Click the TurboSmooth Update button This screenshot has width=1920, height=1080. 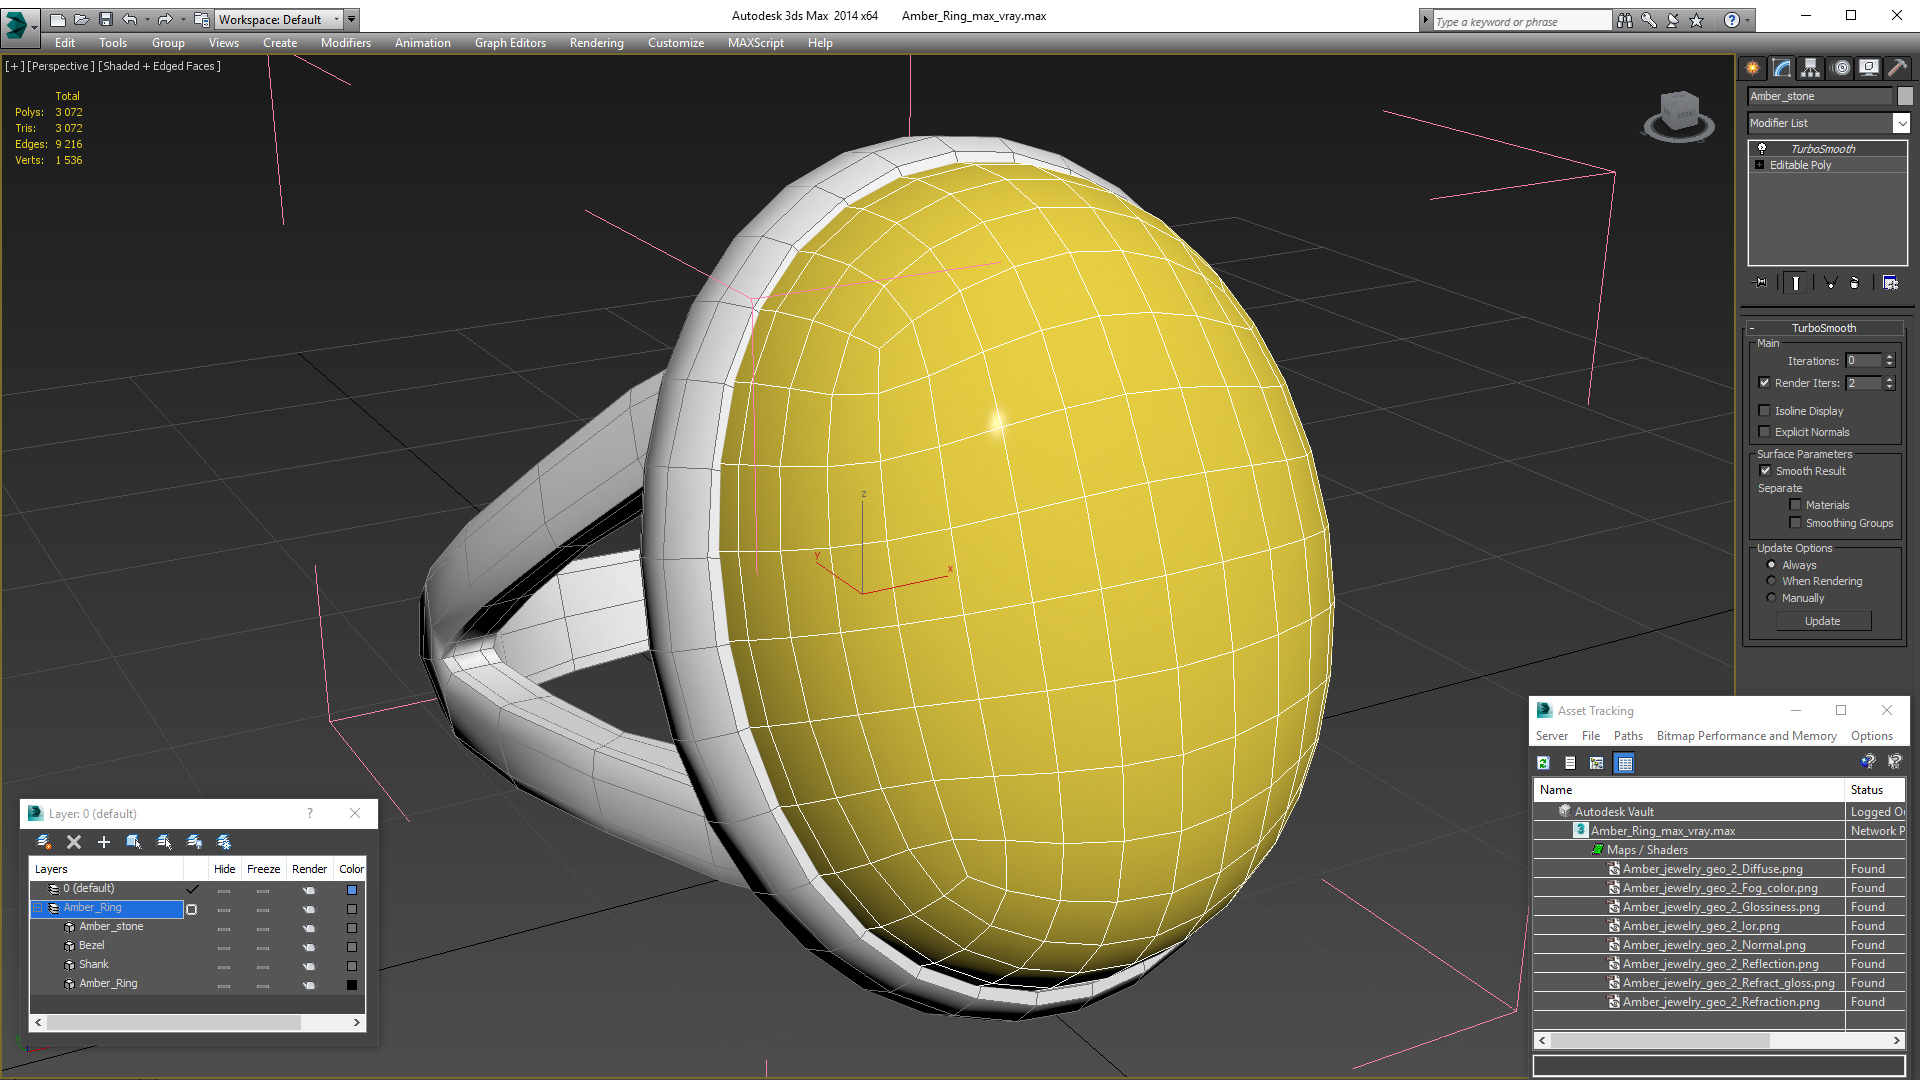(1823, 621)
